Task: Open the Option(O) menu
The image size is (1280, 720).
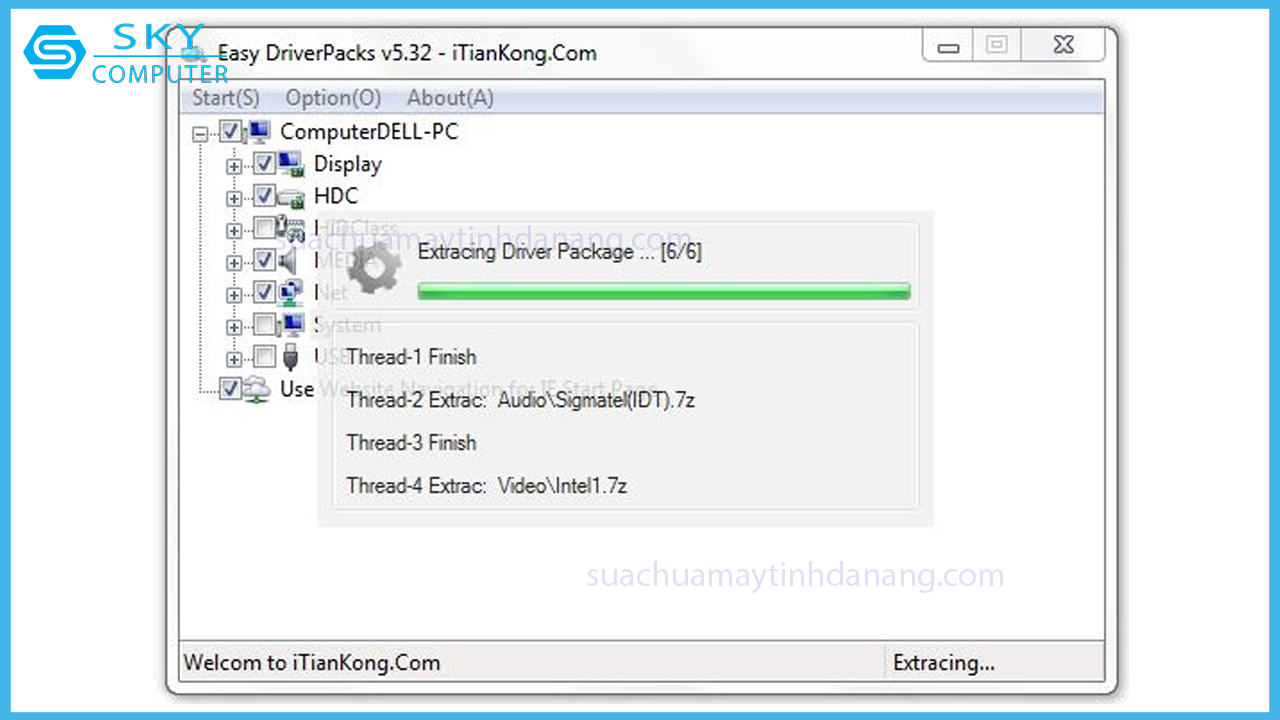Action: 334,98
